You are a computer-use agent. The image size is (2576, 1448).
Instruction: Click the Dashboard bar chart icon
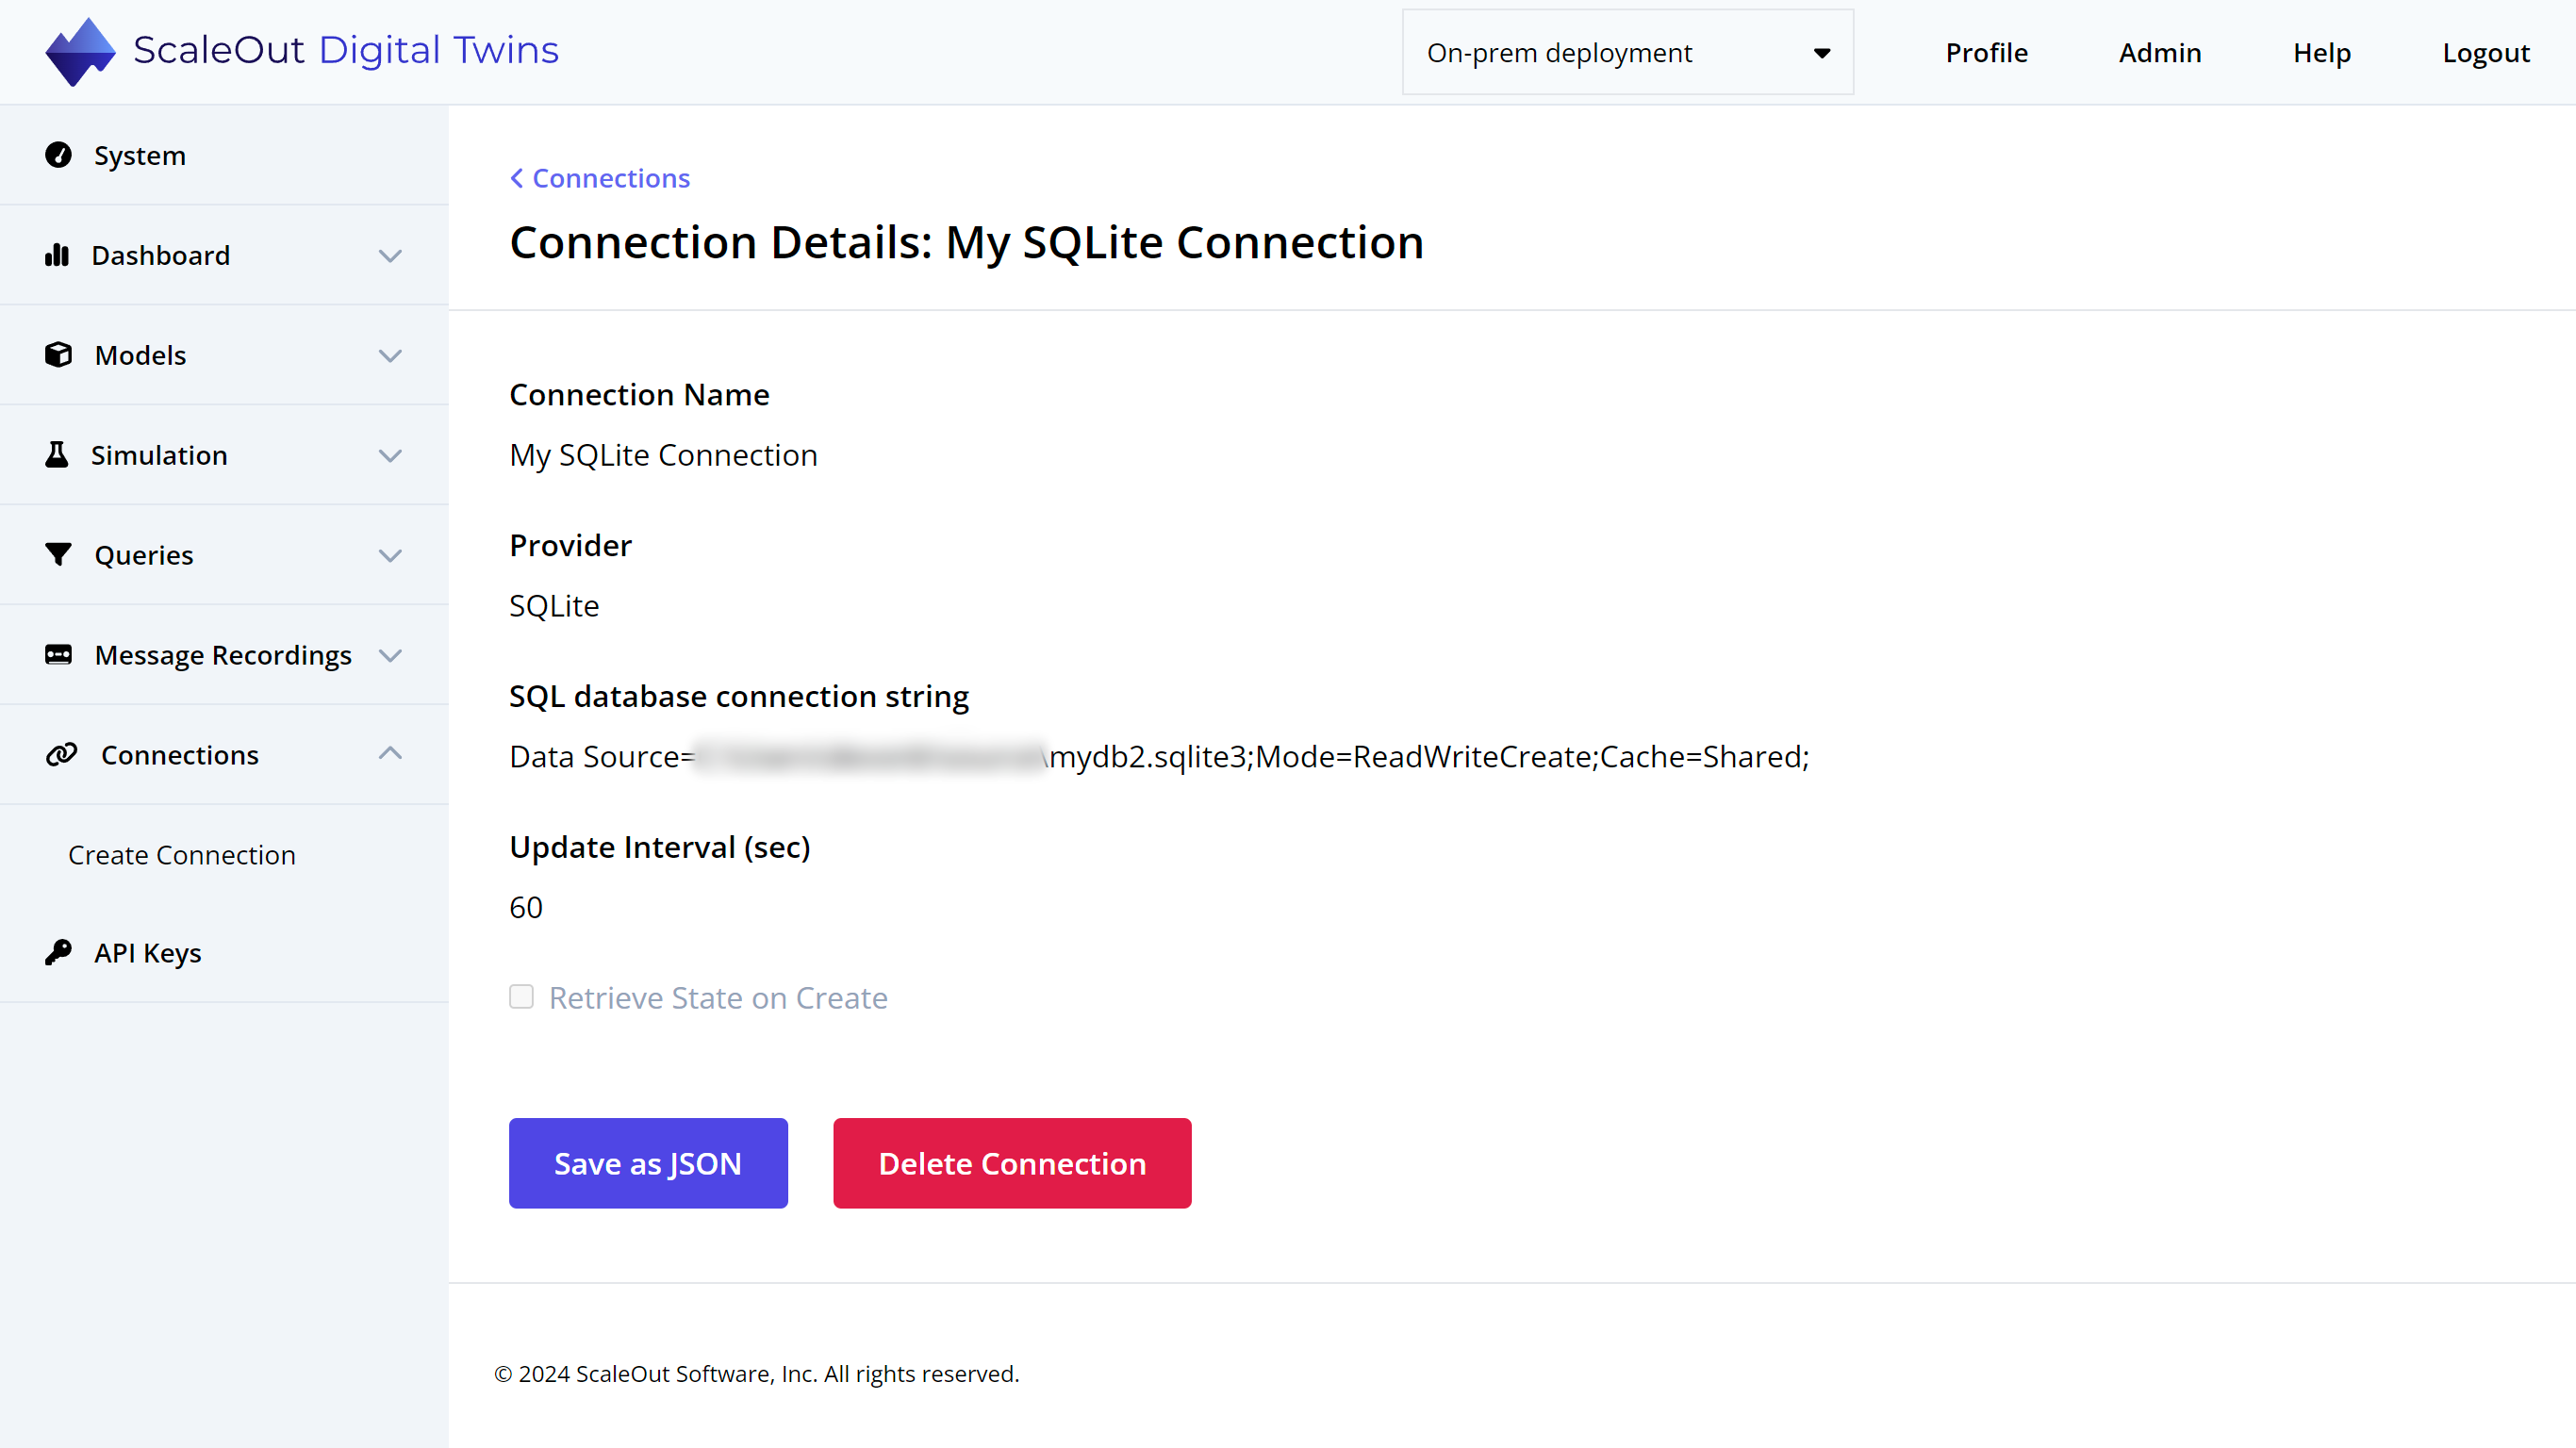(x=57, y=255)
